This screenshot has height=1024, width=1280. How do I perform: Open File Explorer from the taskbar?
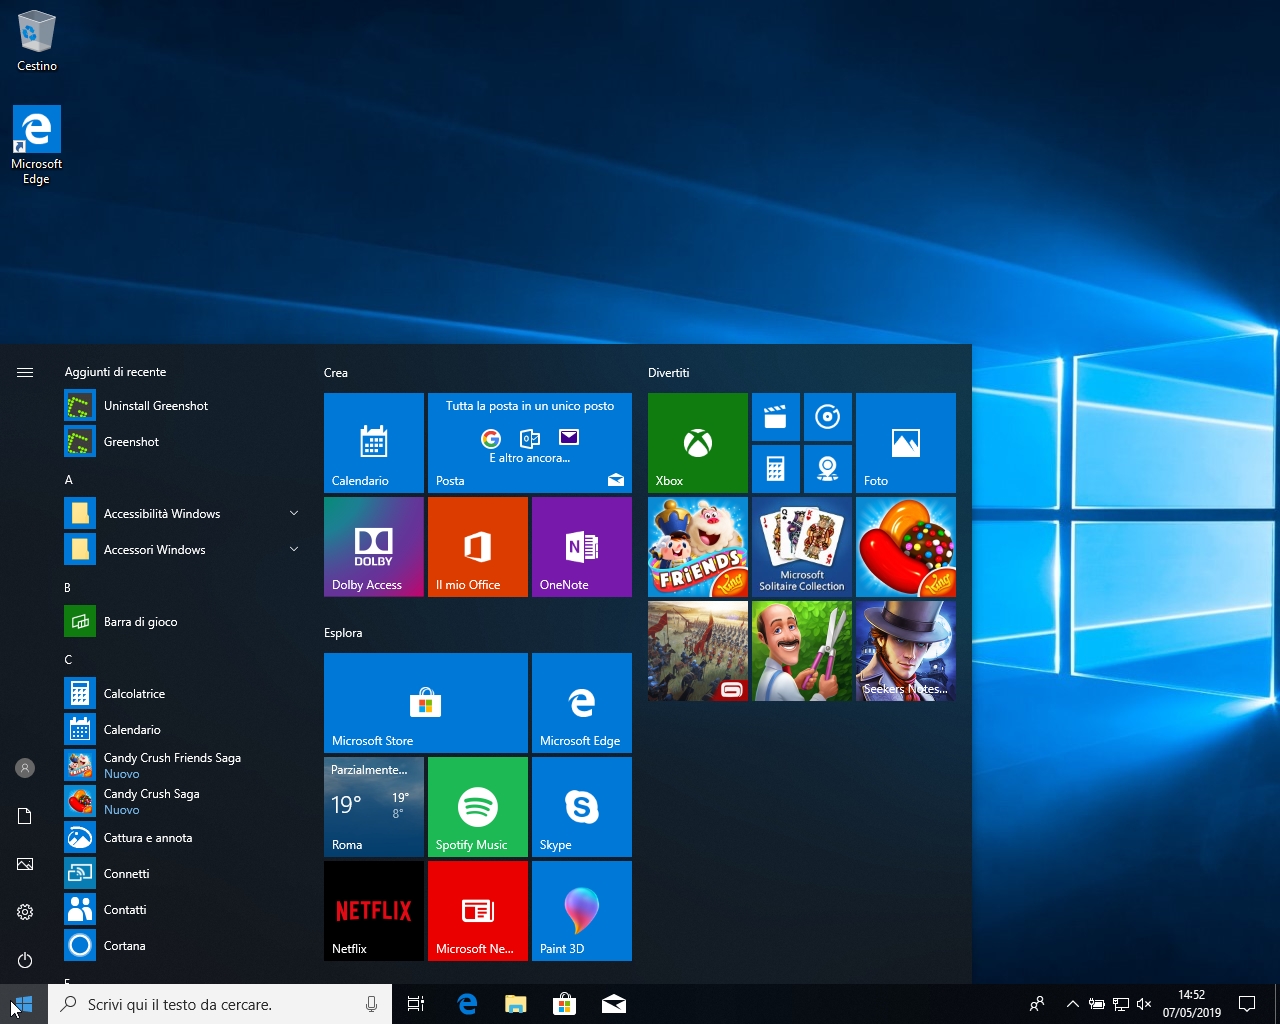(x=515, y=1004)
